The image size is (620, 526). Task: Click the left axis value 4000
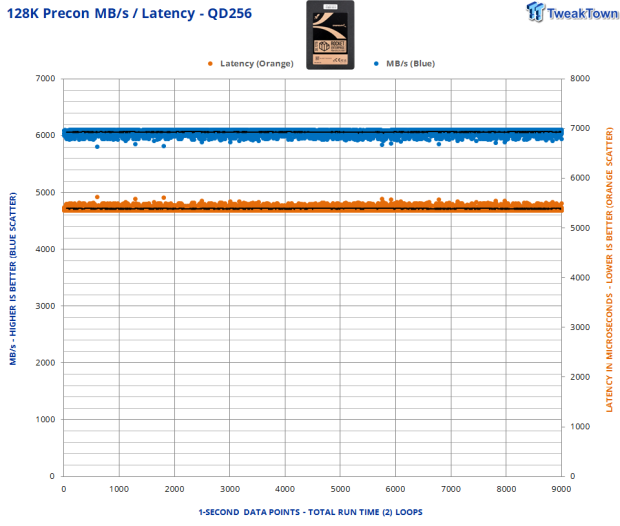point(45,249)
